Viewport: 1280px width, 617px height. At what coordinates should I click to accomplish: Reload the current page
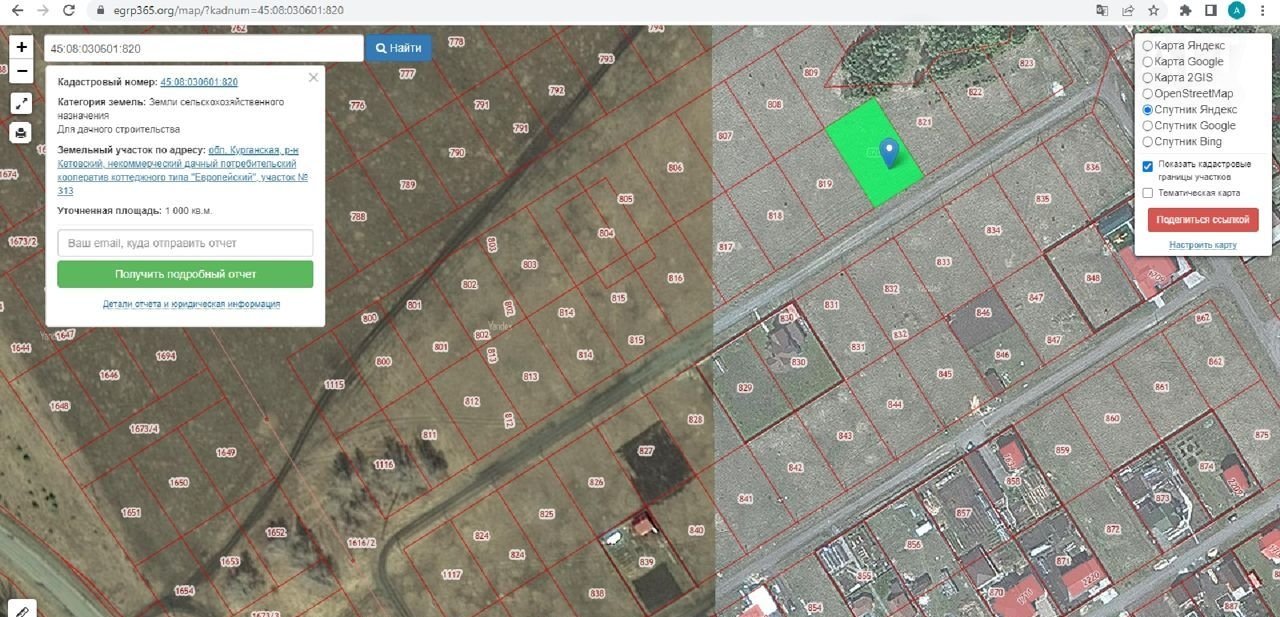[69, 10]
